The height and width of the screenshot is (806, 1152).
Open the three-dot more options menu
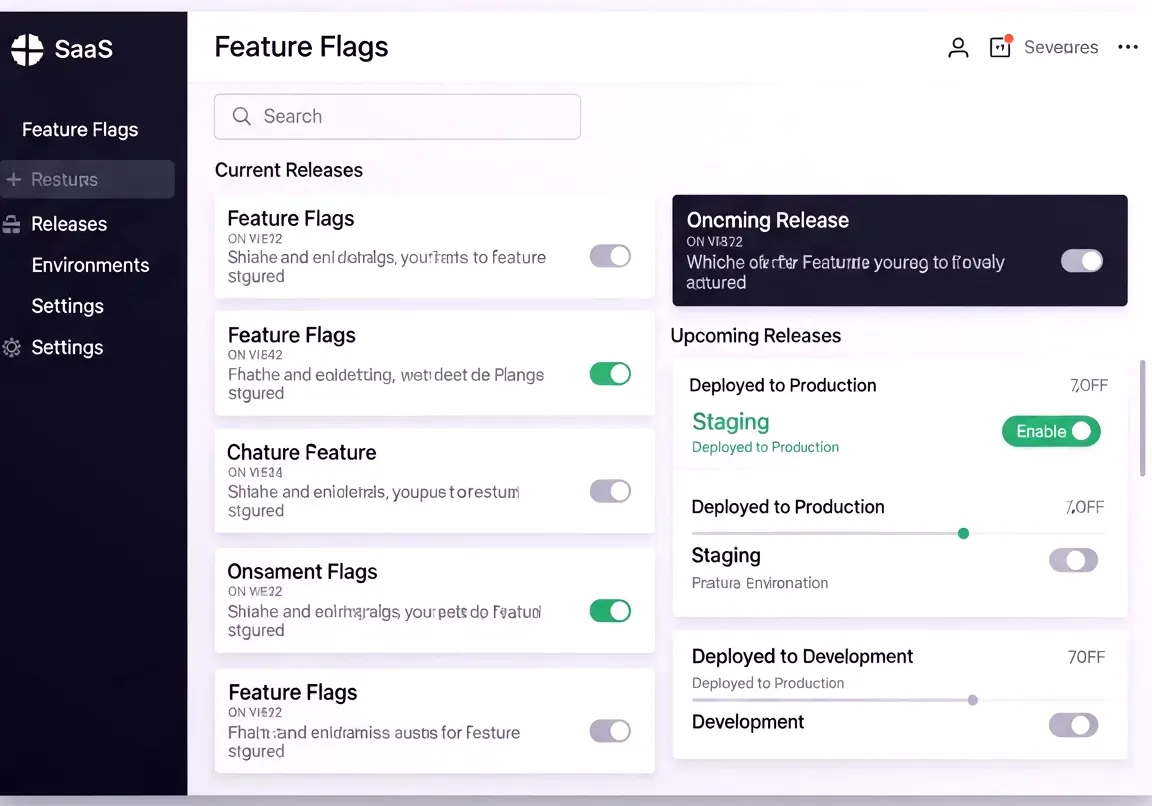pos(1128,47)
